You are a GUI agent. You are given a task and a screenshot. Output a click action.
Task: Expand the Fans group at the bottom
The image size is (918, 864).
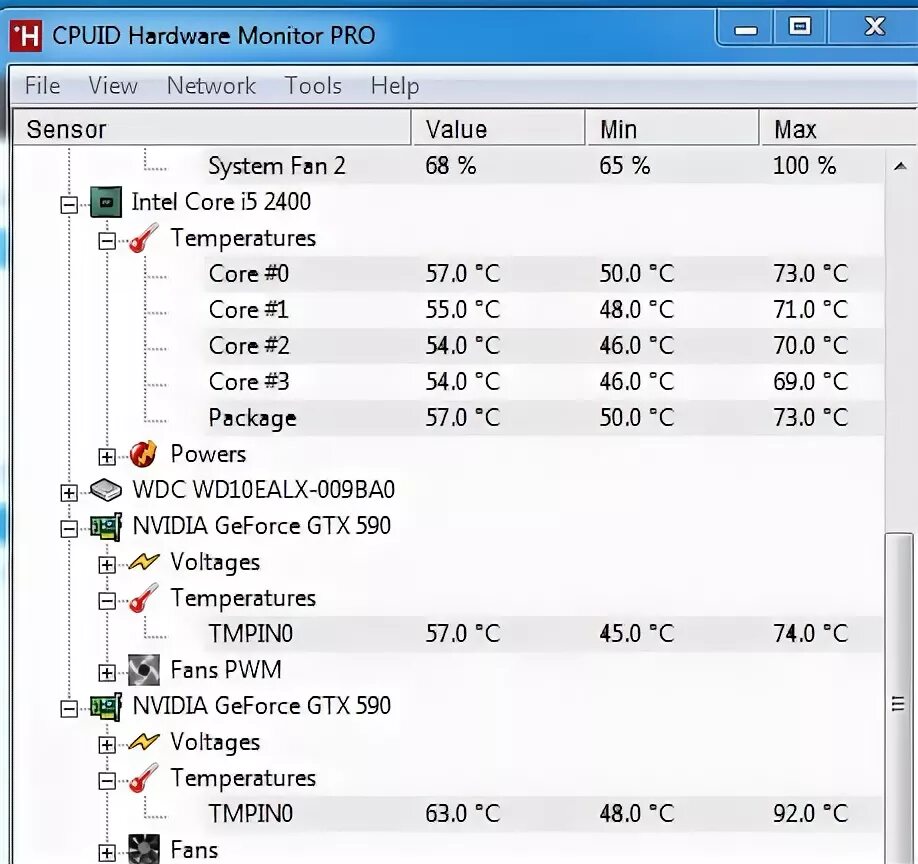point(107,853)
